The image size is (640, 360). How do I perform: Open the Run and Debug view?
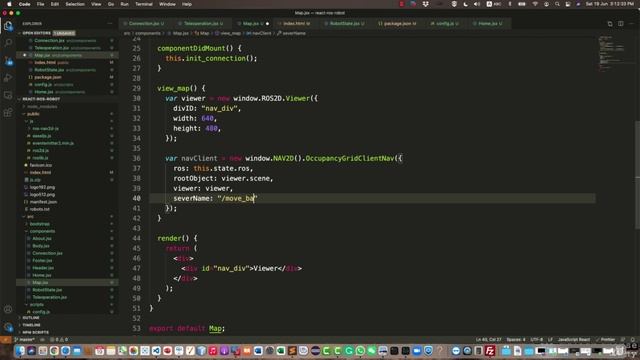pos(8,78)
